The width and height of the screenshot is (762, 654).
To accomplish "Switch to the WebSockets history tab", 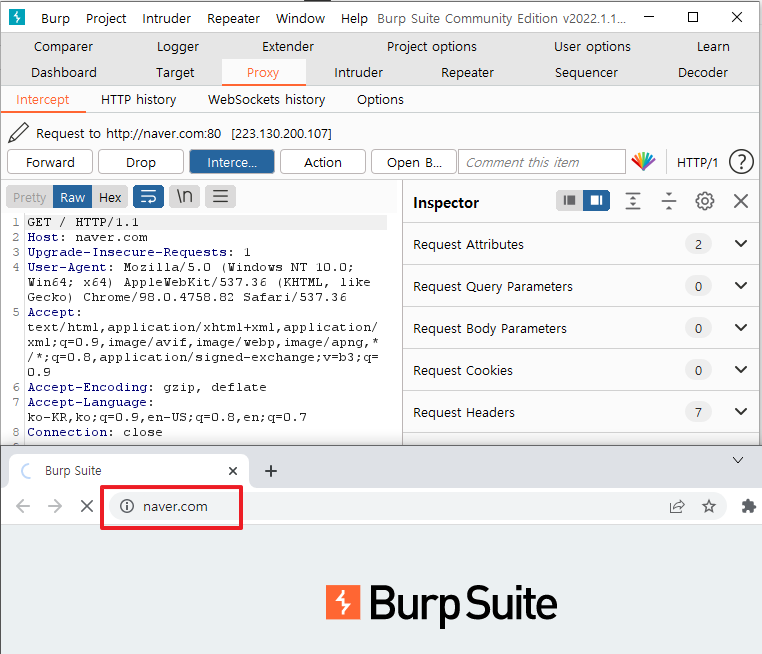I will 266,100.
